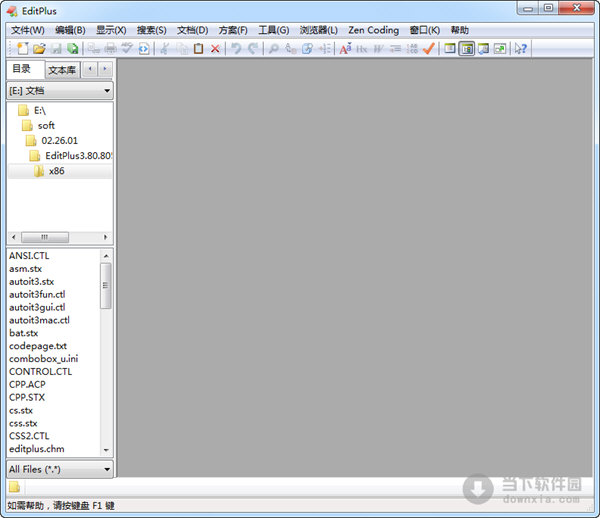Click the Replace icon
The width and height of the screenshot is (600, 518).
pos(290,49)
